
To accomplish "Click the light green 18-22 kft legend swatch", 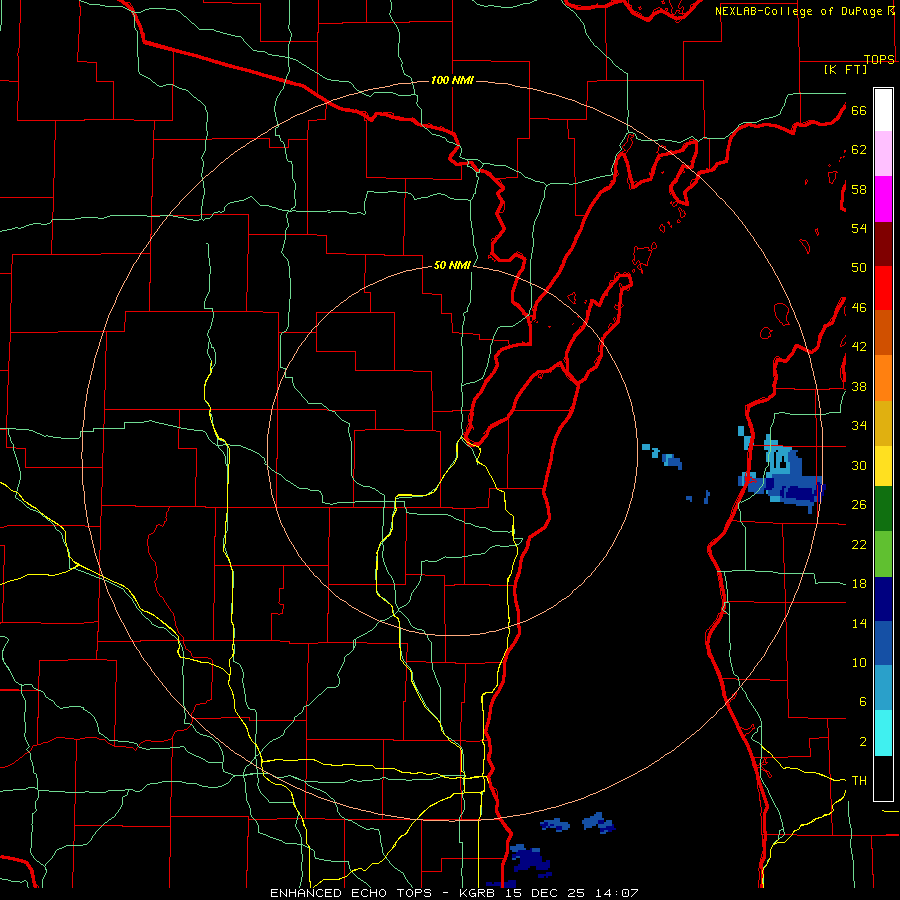I will pos(883,554).
